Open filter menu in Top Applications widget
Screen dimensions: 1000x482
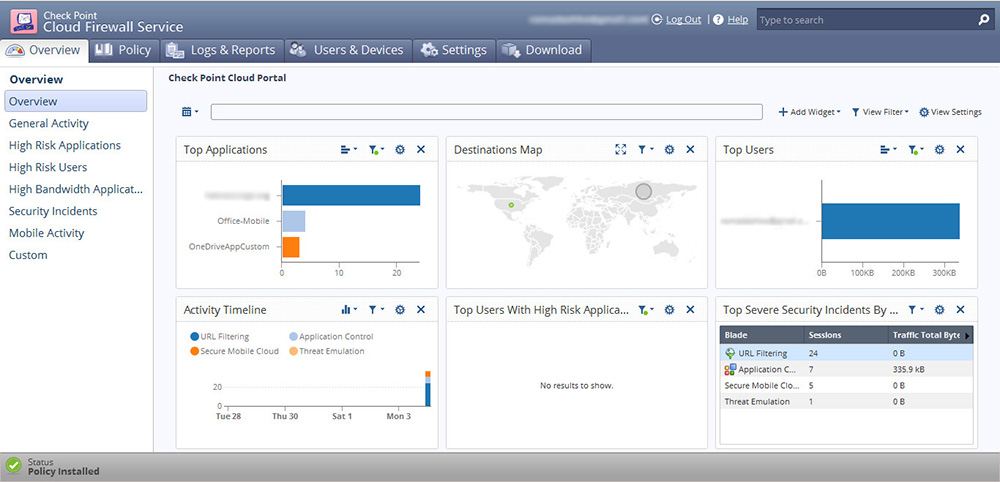pyautogui.click(x=376, y=150)
